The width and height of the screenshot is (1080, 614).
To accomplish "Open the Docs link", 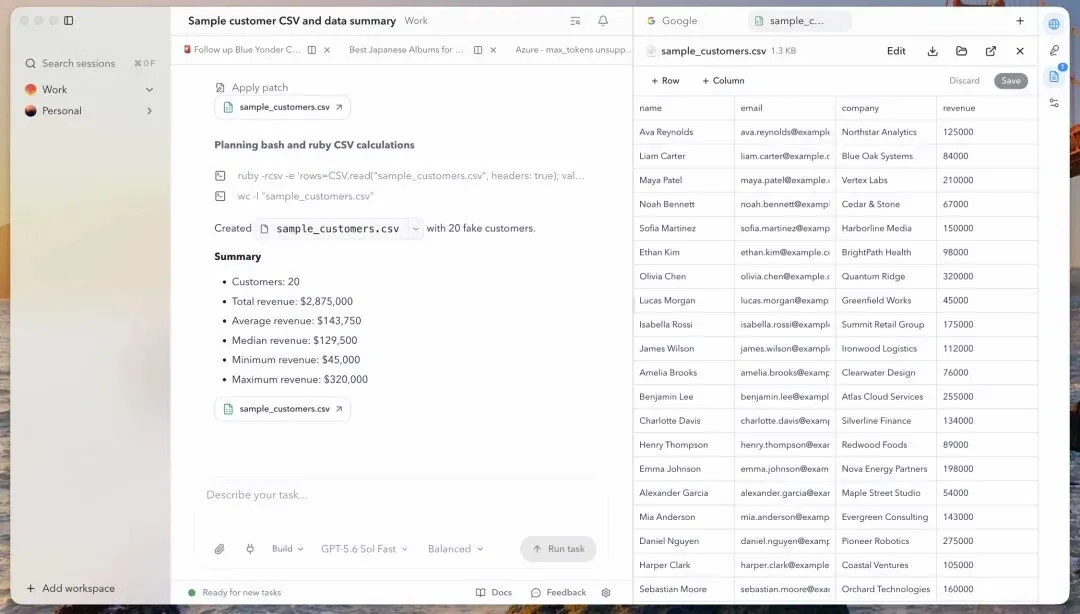I will coord(494,593).
